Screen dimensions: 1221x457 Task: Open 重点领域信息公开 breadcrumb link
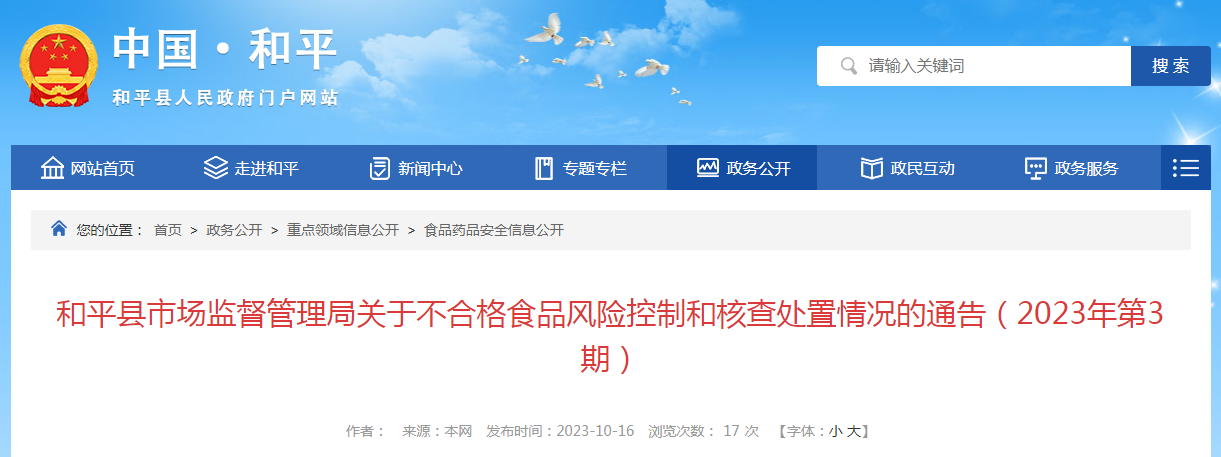click(x=342, y=230)
